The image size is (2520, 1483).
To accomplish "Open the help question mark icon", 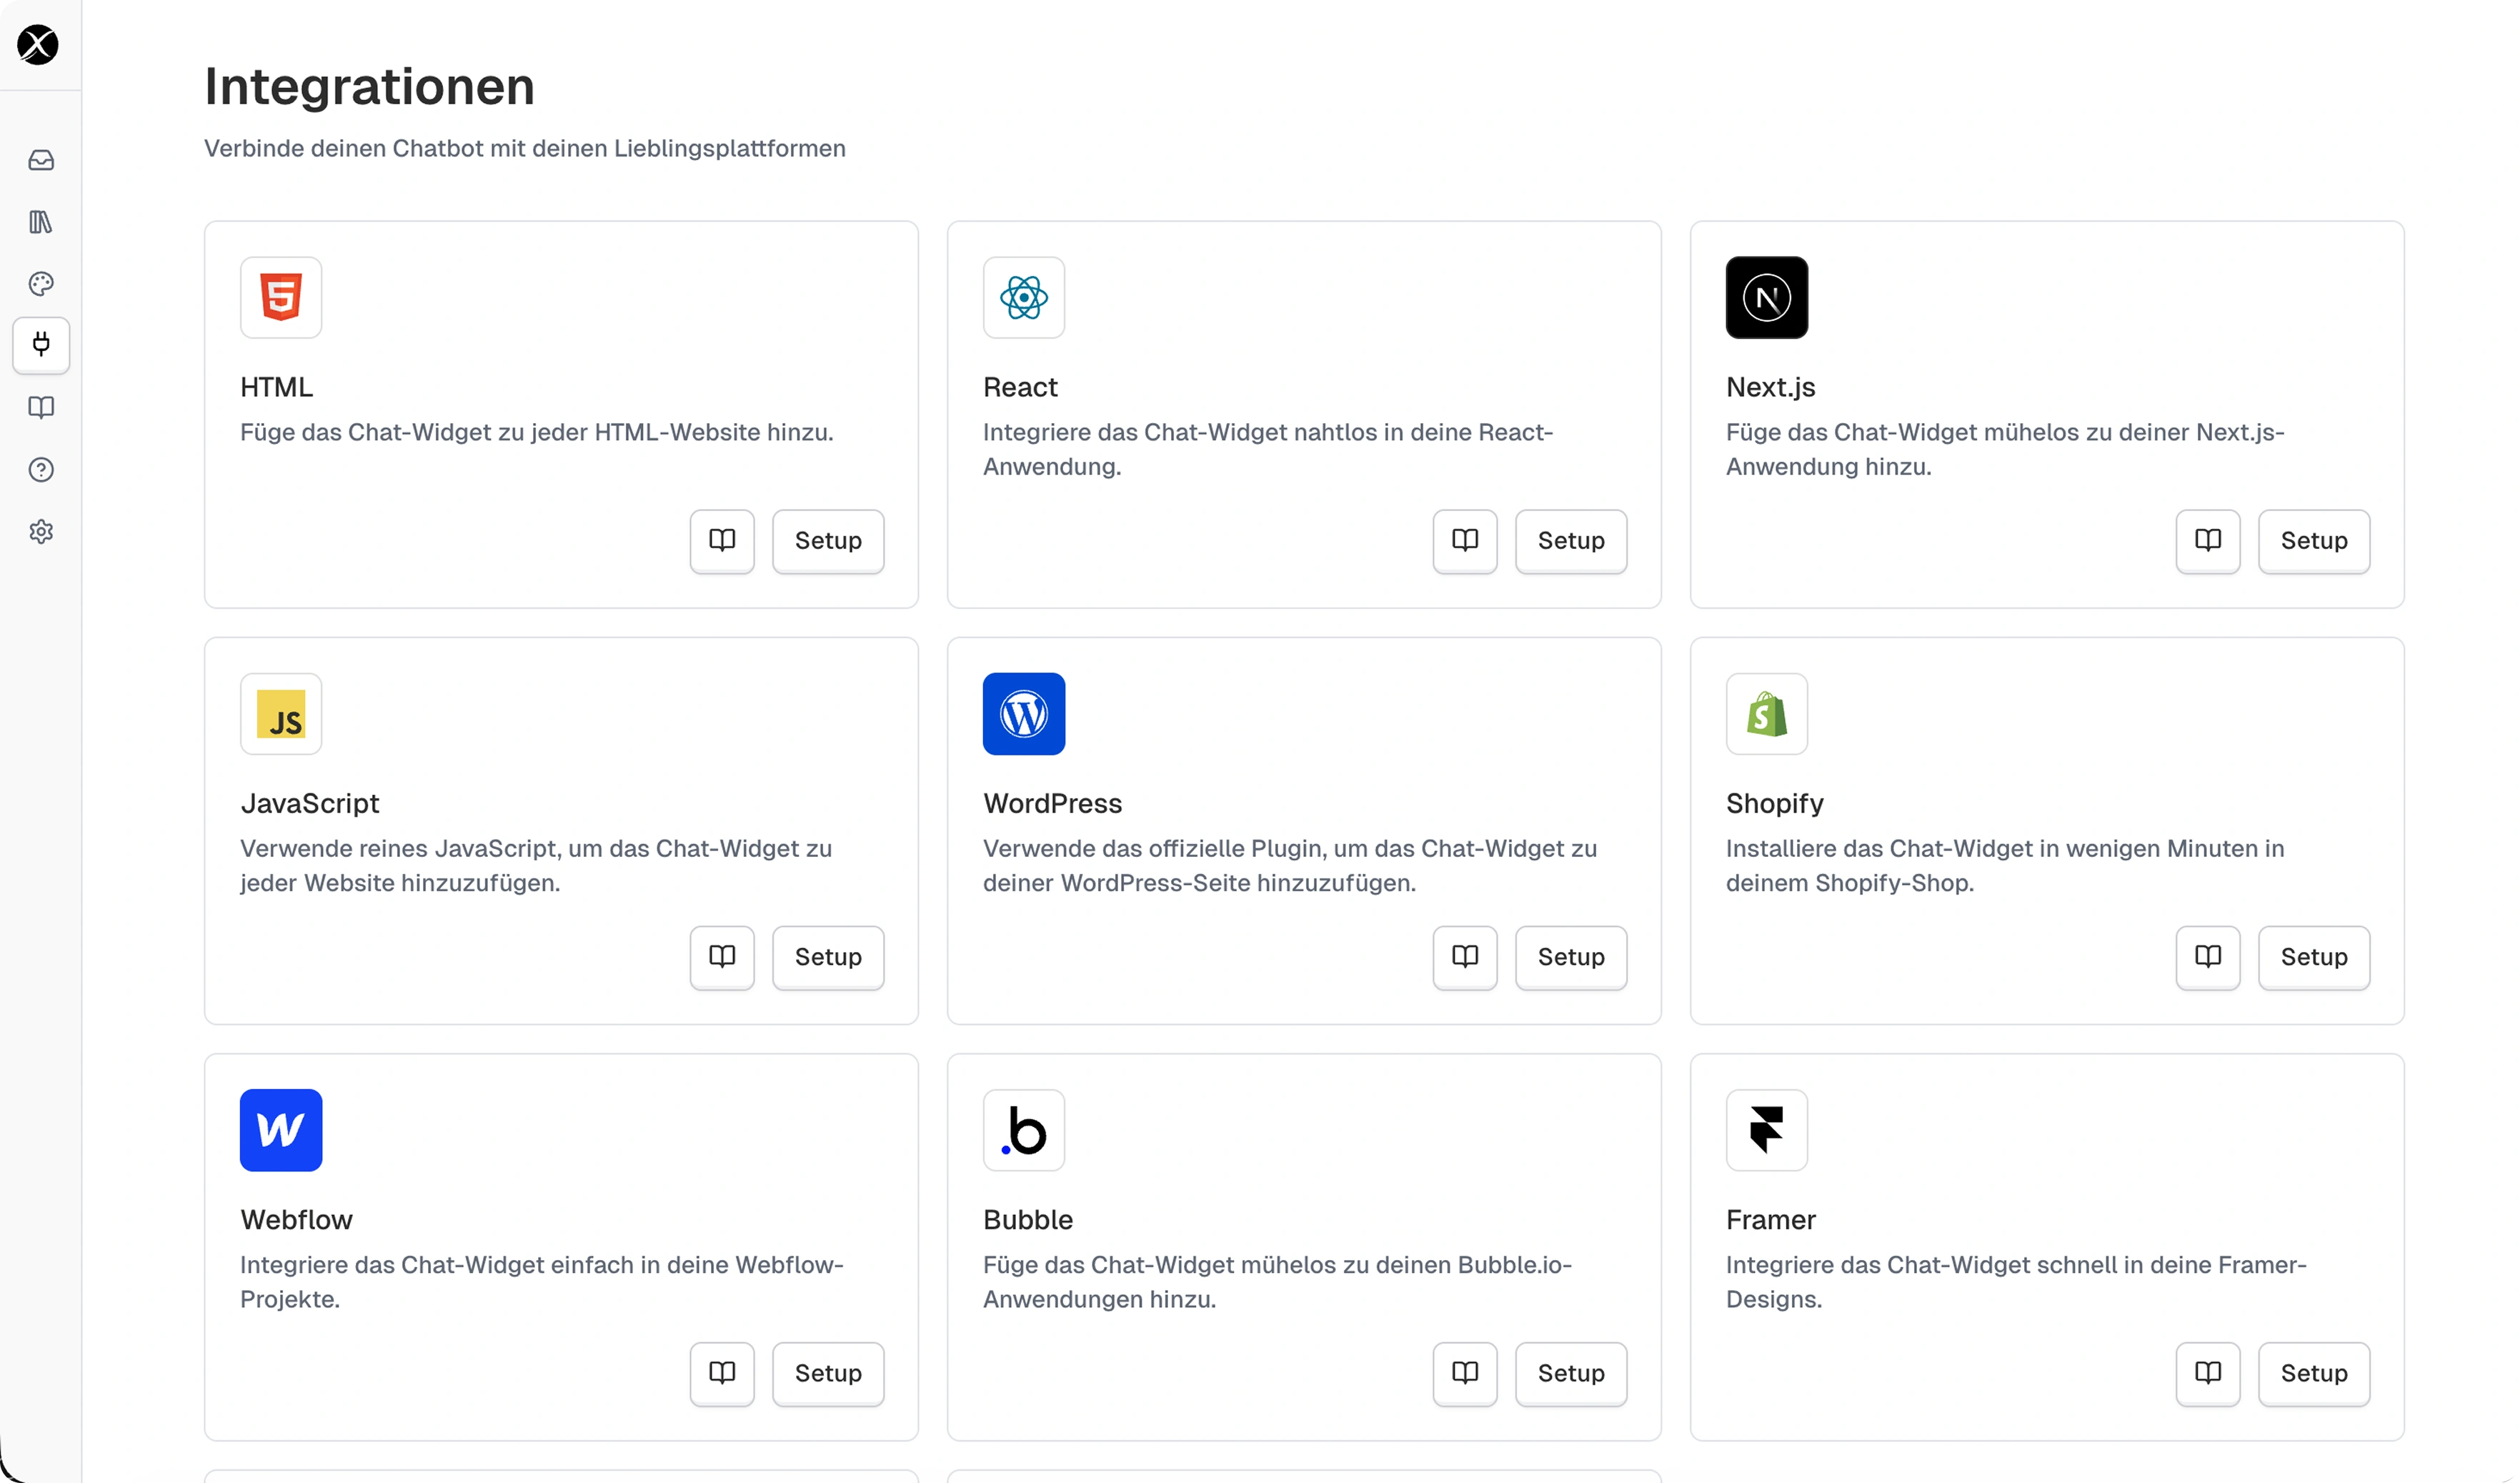I will tap(41, 470).
